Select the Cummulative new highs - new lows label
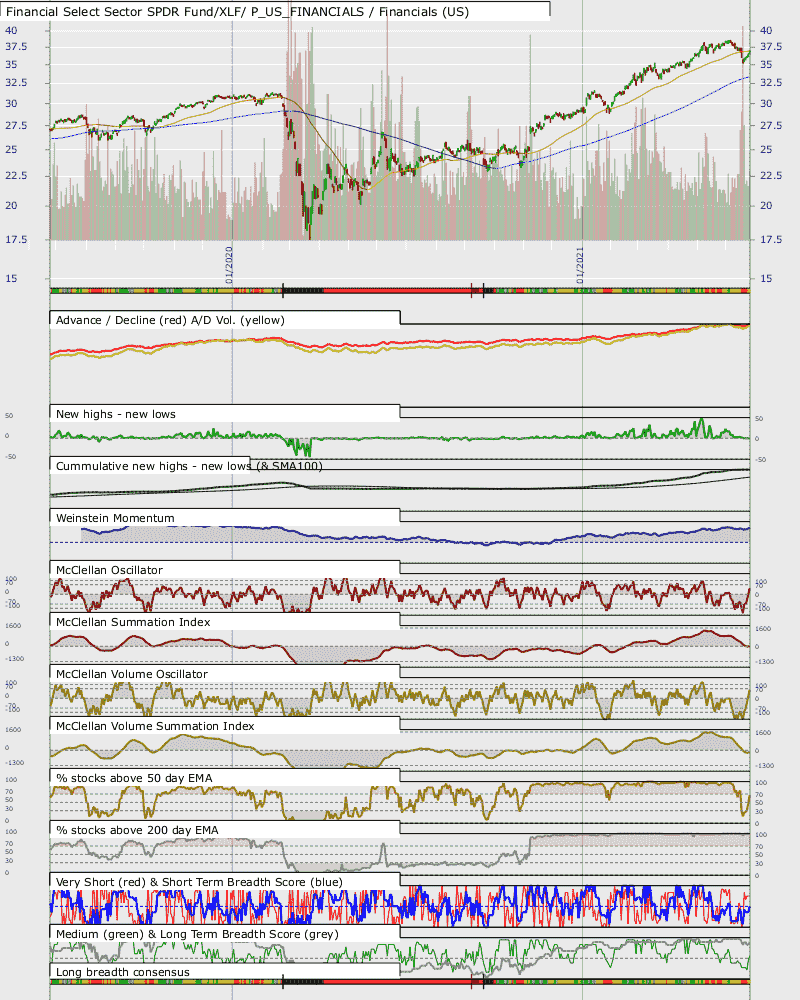 (189, 466)
